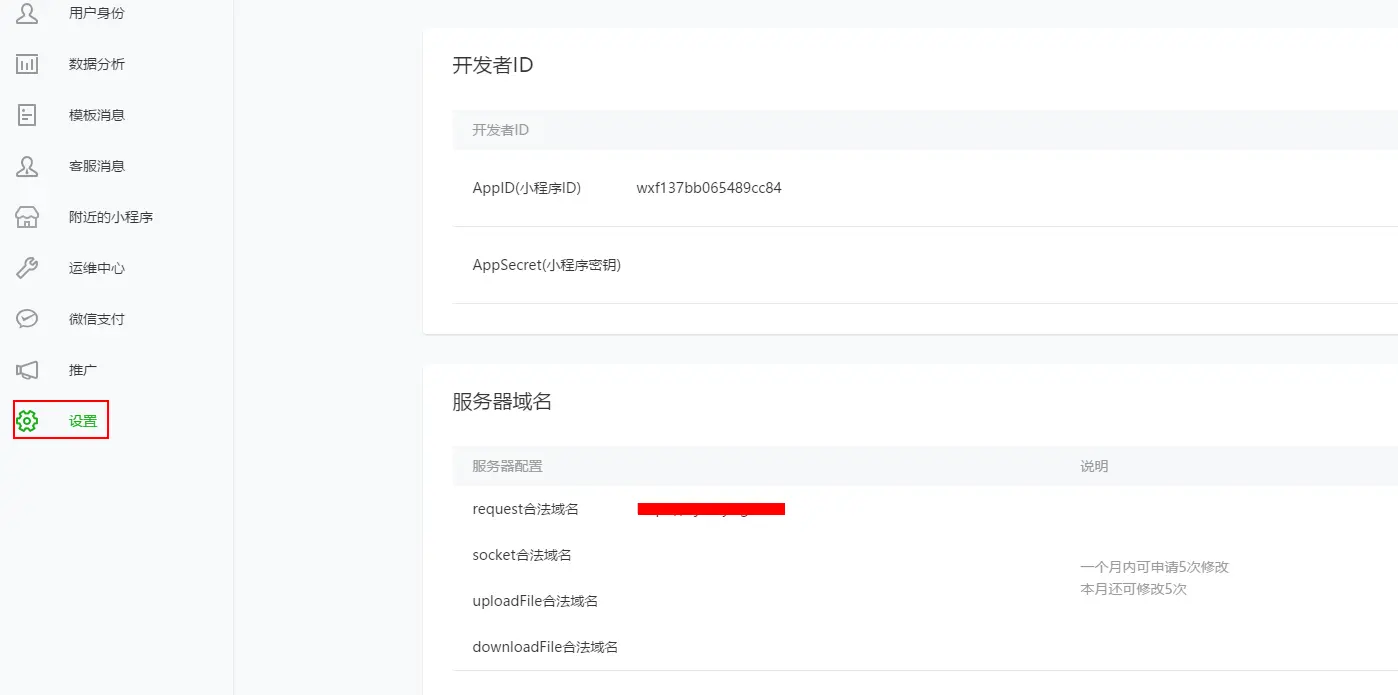The width and height of the screenshot is (1398, 695).
Task: Click the data analysis bar chart icon
Action: [x=27, y=64]
